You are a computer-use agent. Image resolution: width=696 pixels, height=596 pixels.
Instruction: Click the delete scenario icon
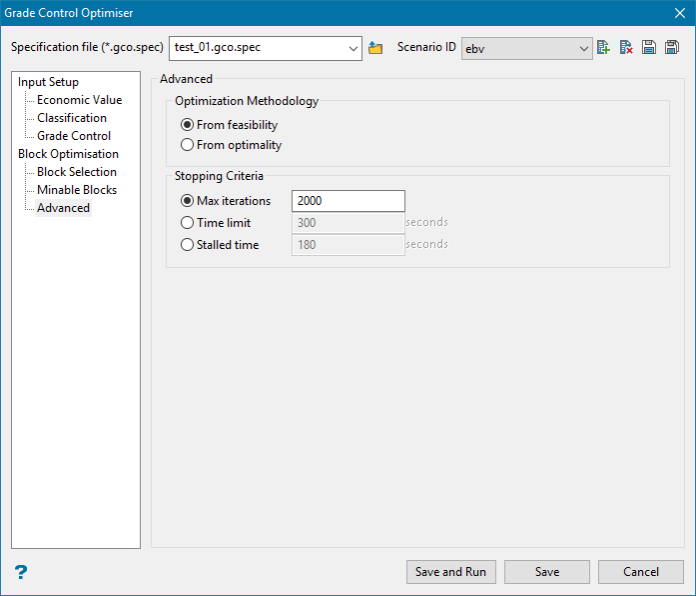point(626,47)
